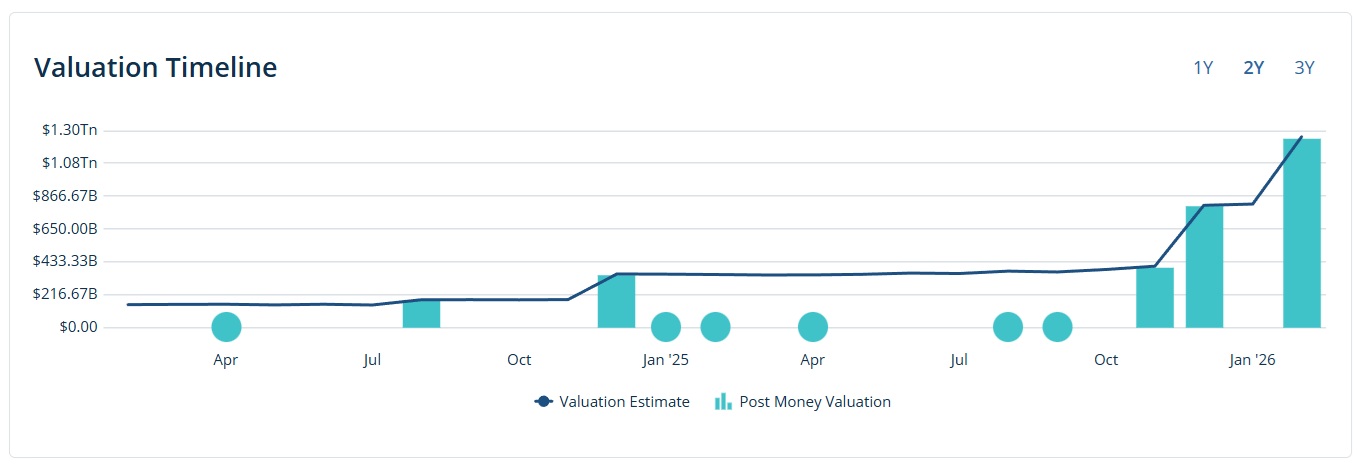Toggle Post Money Valuation legend series
The height and width of the screenshot is (469, 1362).
pyautogui.click(x=803, y=402)
